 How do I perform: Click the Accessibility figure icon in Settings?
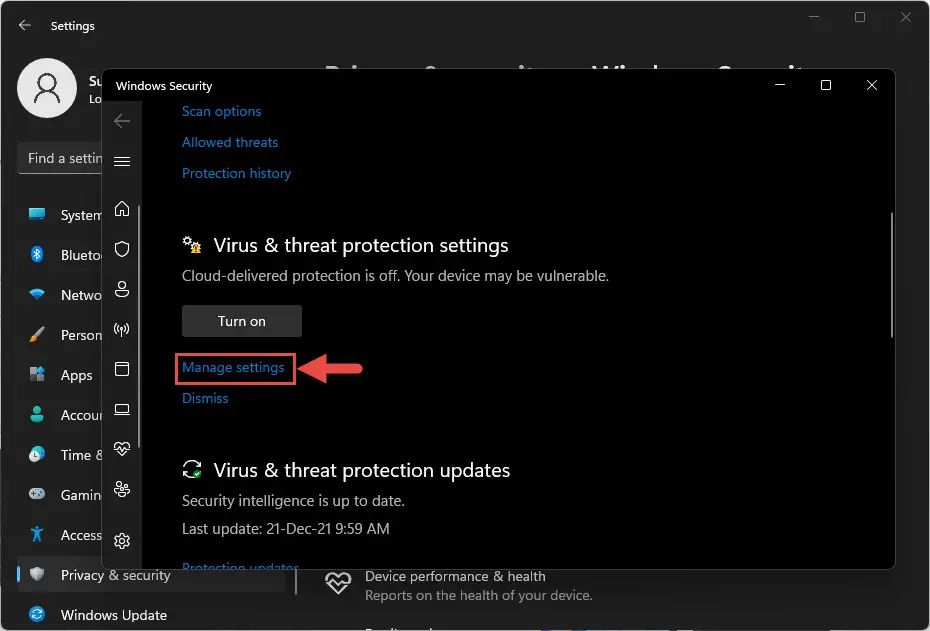coord(37,534)
